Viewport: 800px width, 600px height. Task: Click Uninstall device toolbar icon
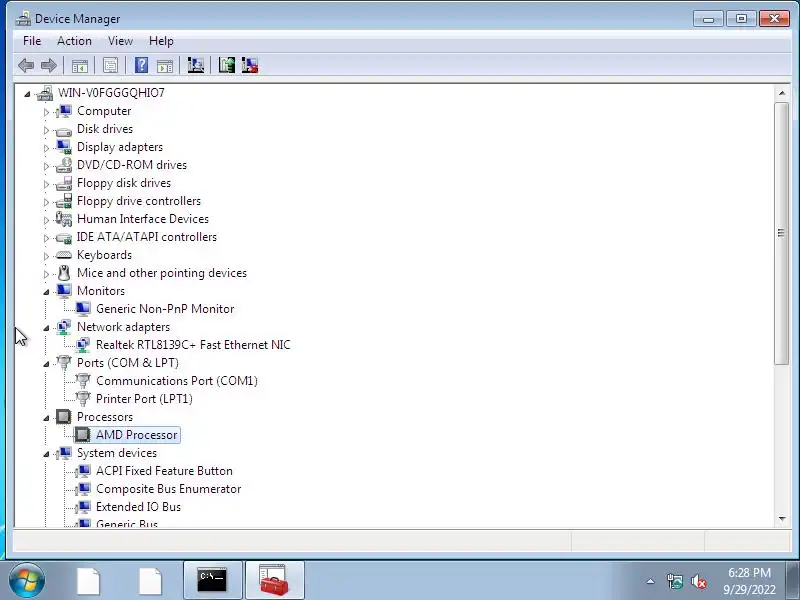click(x=249, y=65)
